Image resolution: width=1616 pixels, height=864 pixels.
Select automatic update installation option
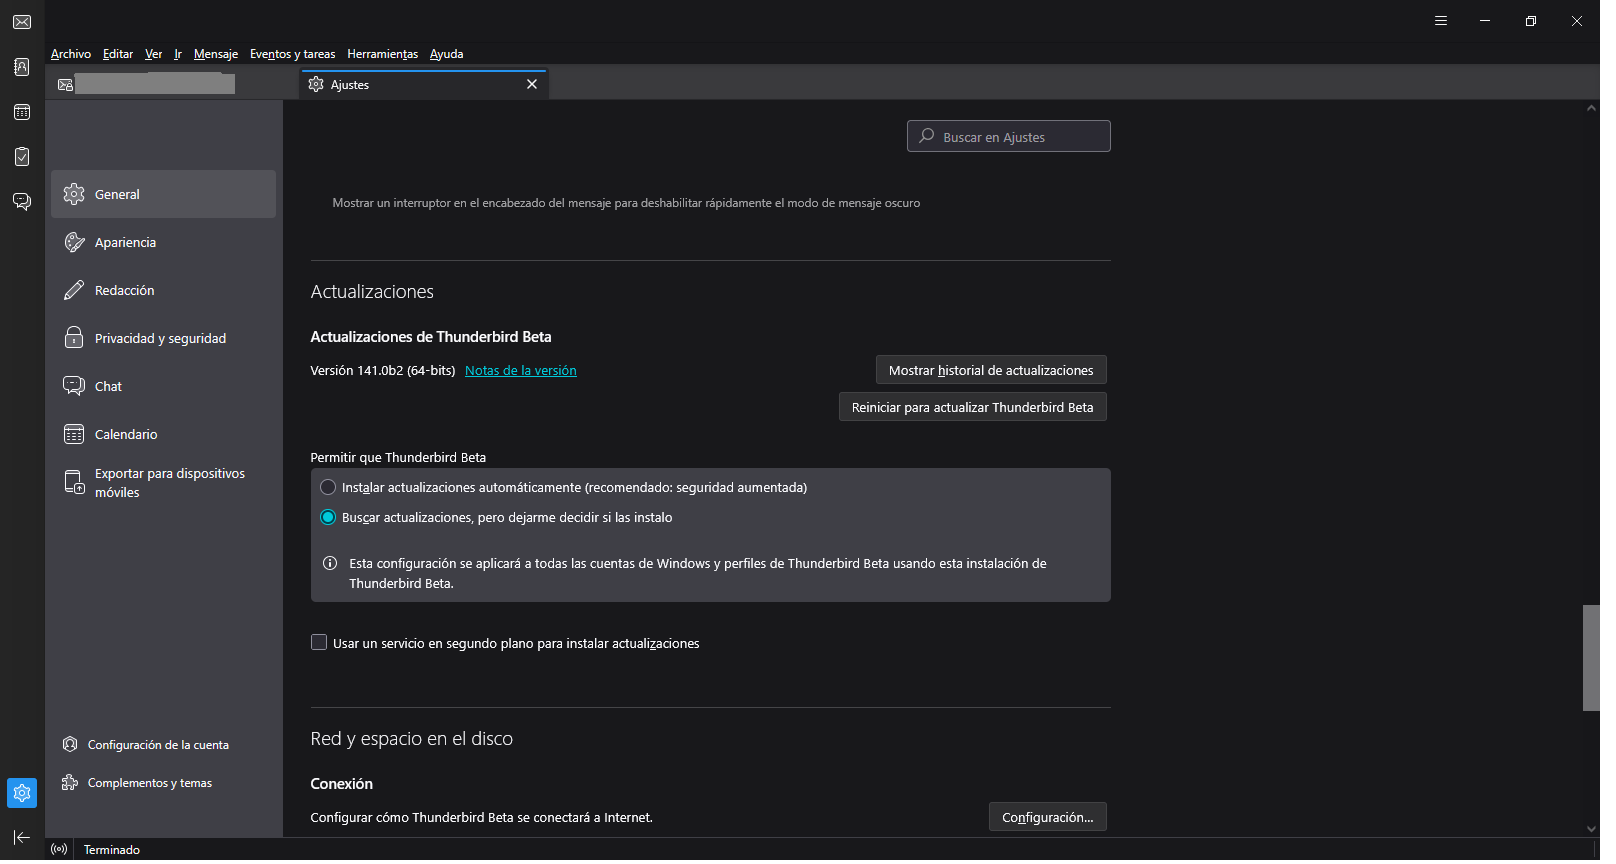pyautogui.click(x=328, y=488)
